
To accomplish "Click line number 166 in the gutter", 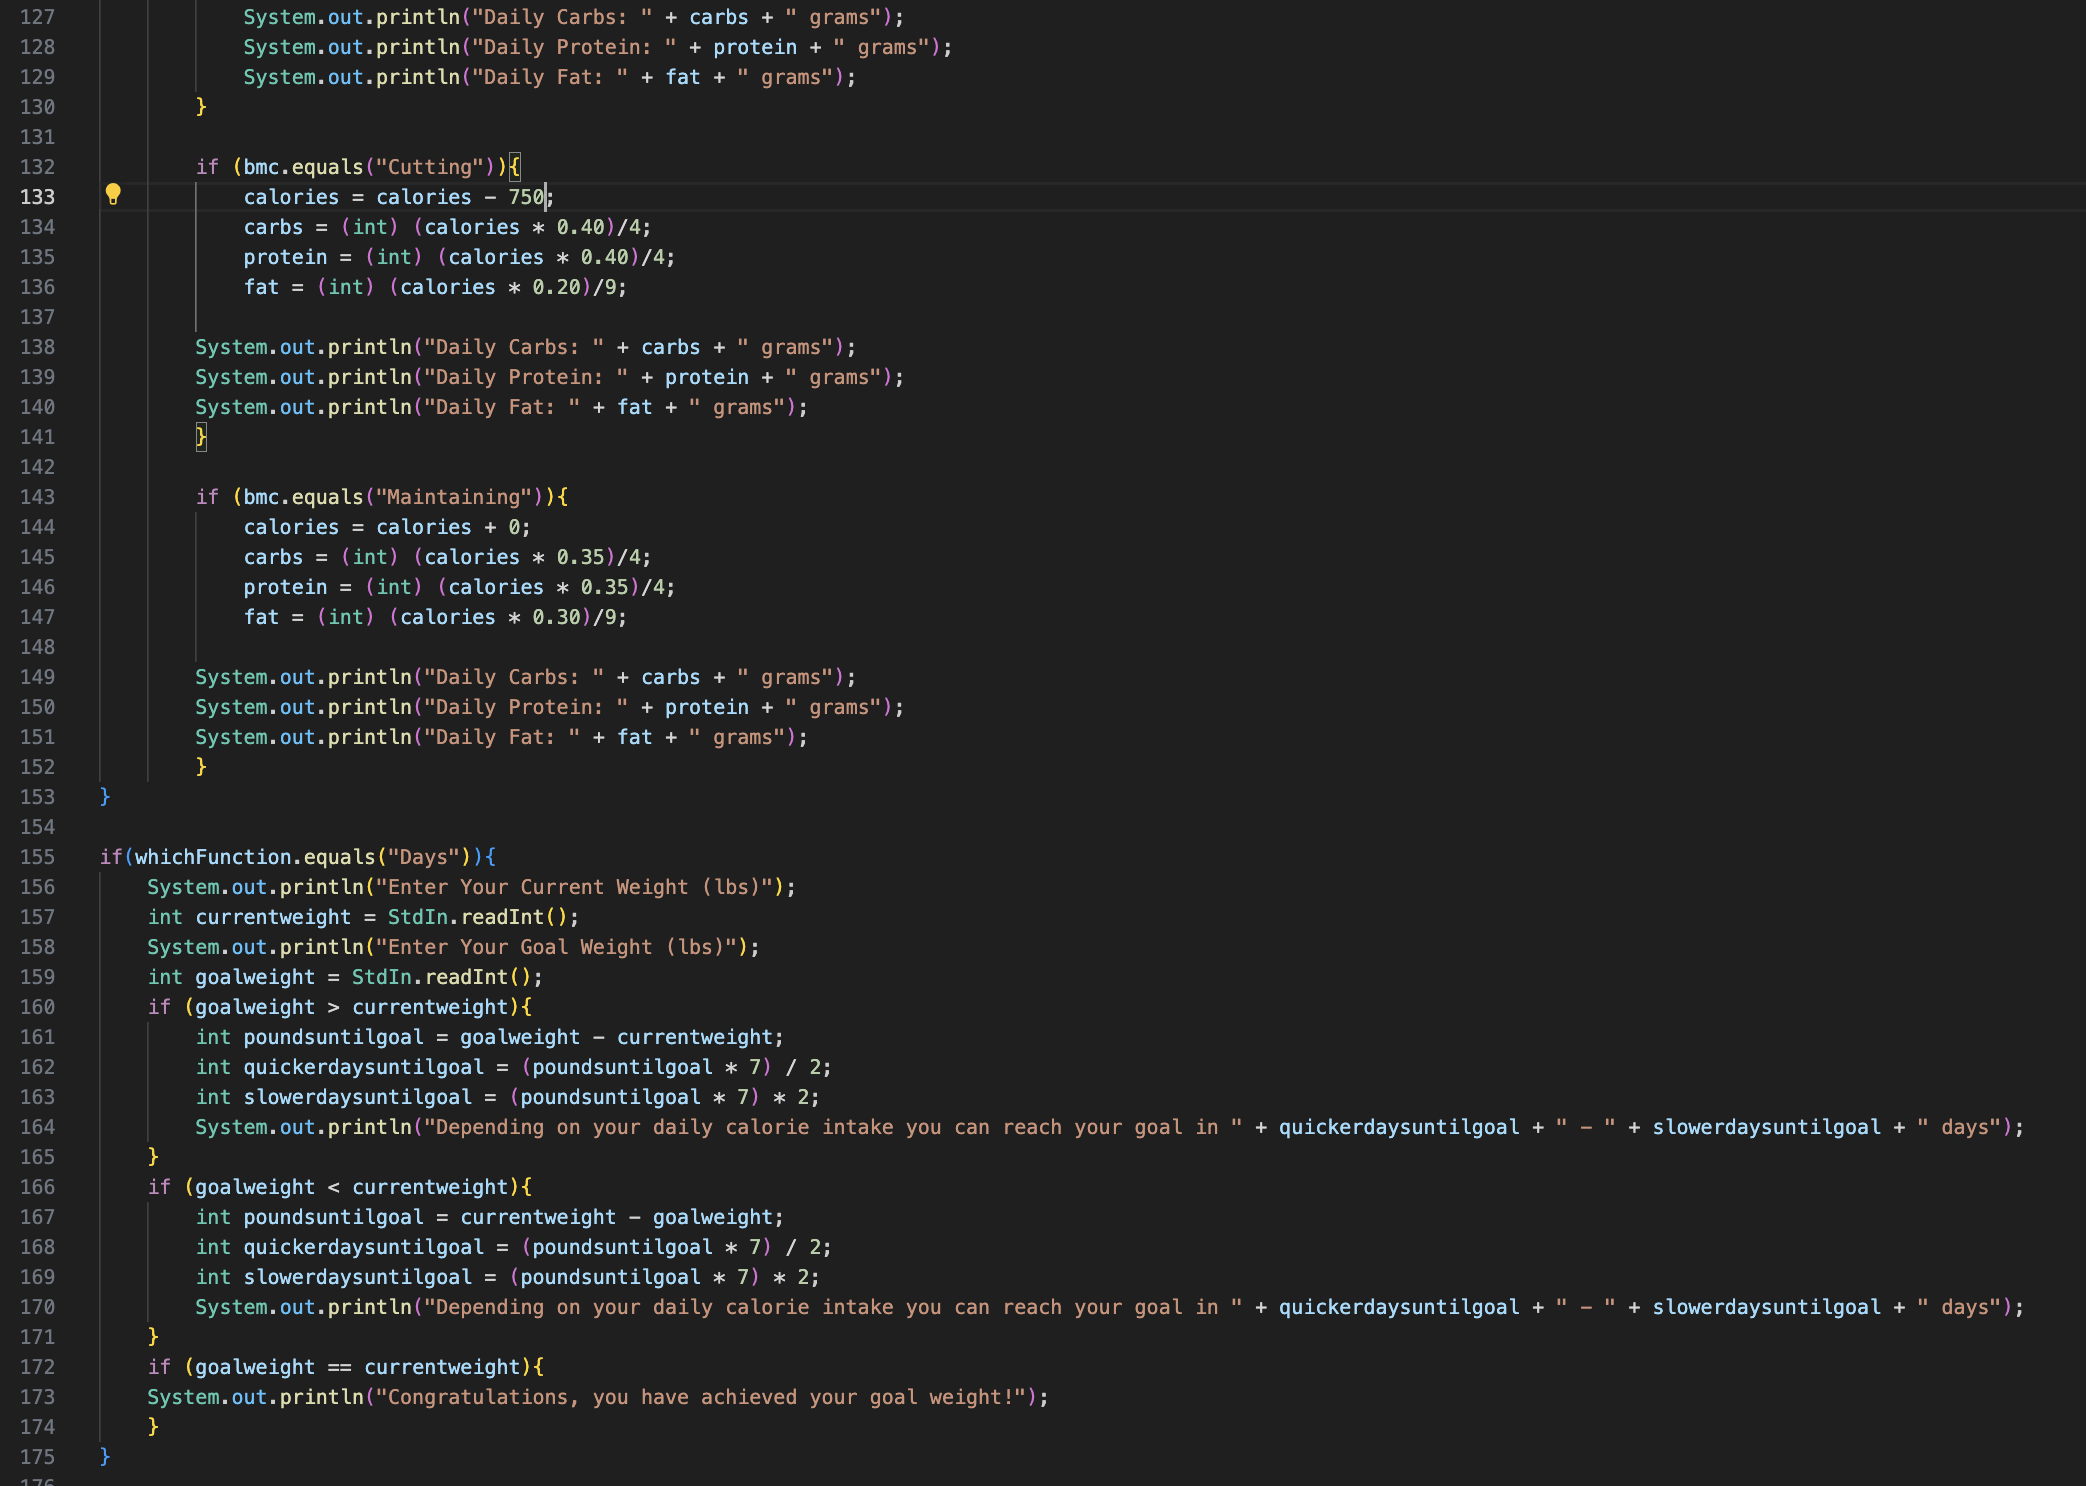I will point(37,1187).
